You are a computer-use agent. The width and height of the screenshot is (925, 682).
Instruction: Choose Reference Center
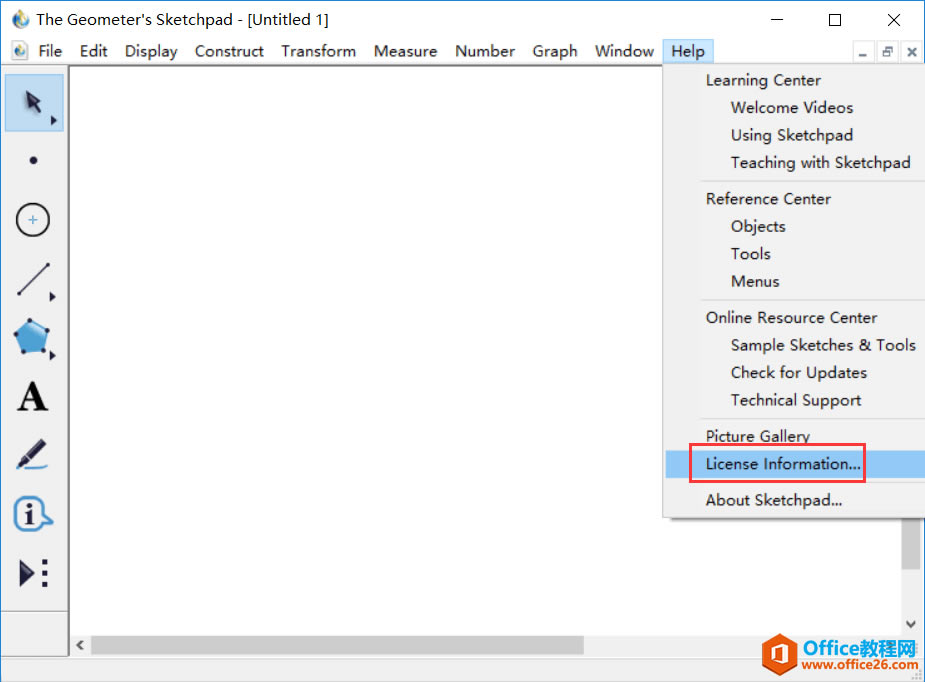[x=768, y=199]
